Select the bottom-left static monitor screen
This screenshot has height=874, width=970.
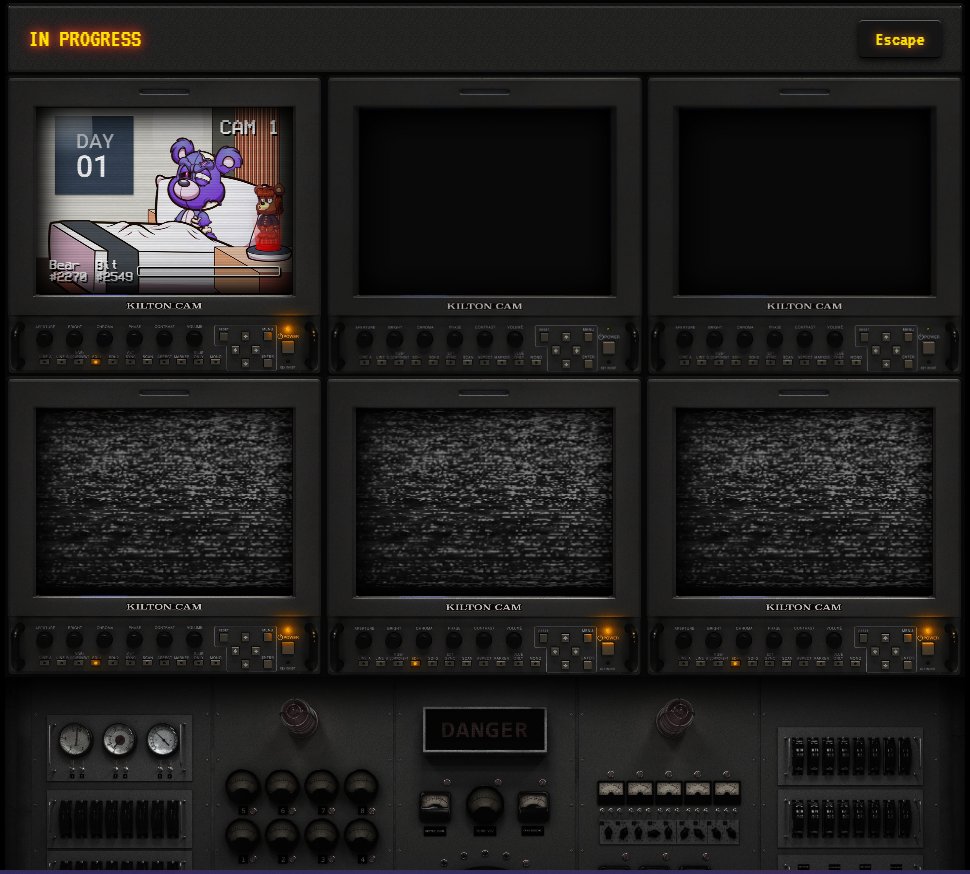165,502
